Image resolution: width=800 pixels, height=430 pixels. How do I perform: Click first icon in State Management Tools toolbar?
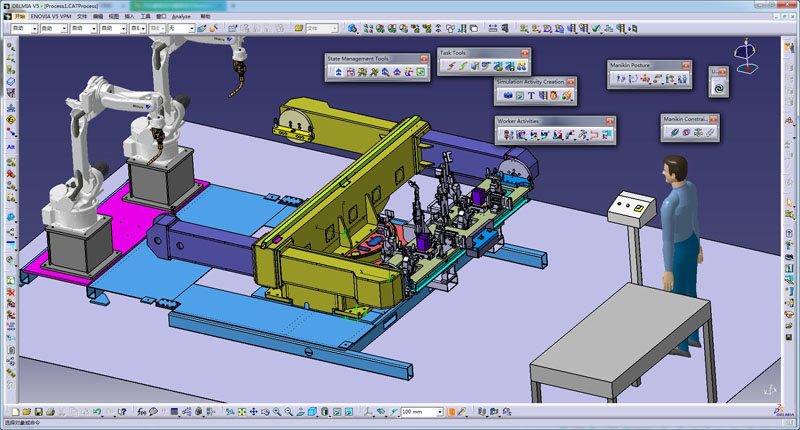(x=338, y=72)
